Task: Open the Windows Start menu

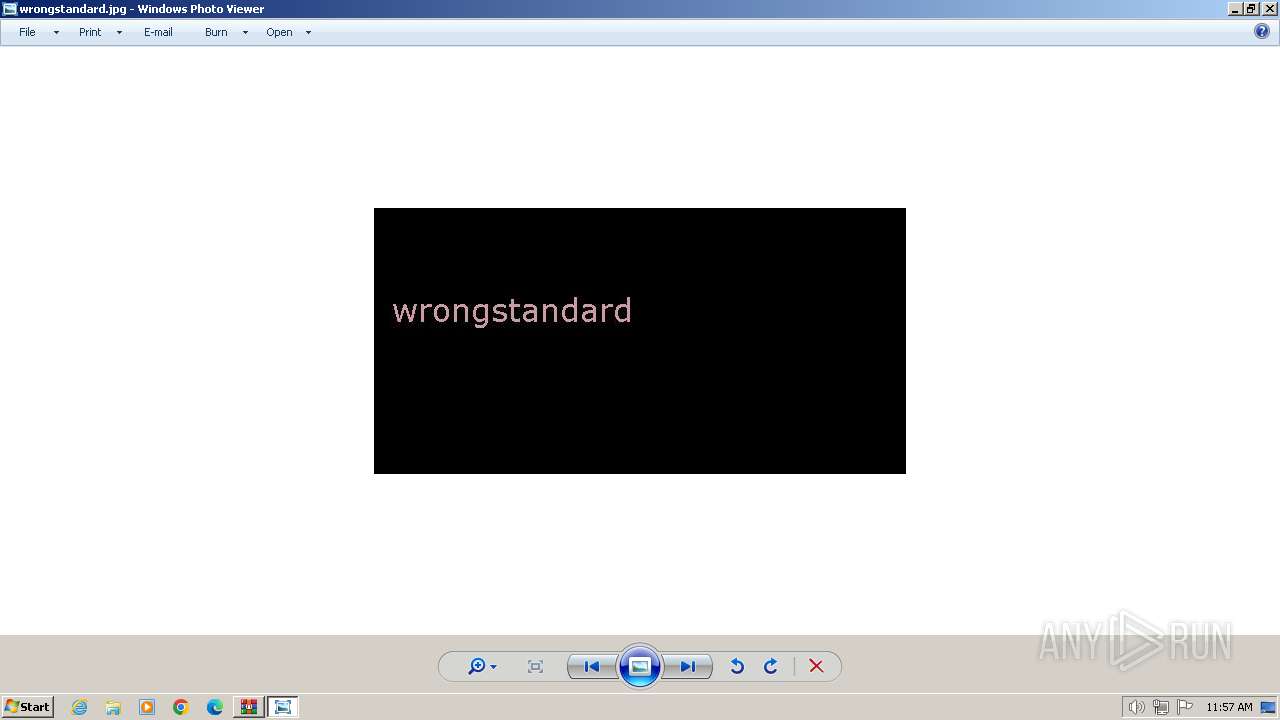Action: 27,707
